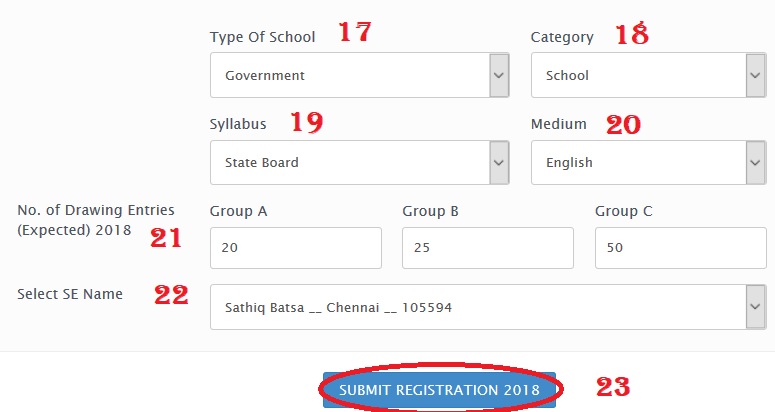775x412 pixels.
Task: Select the Group C entries input field
Action: pyautogui.click(x=679, y=248)
